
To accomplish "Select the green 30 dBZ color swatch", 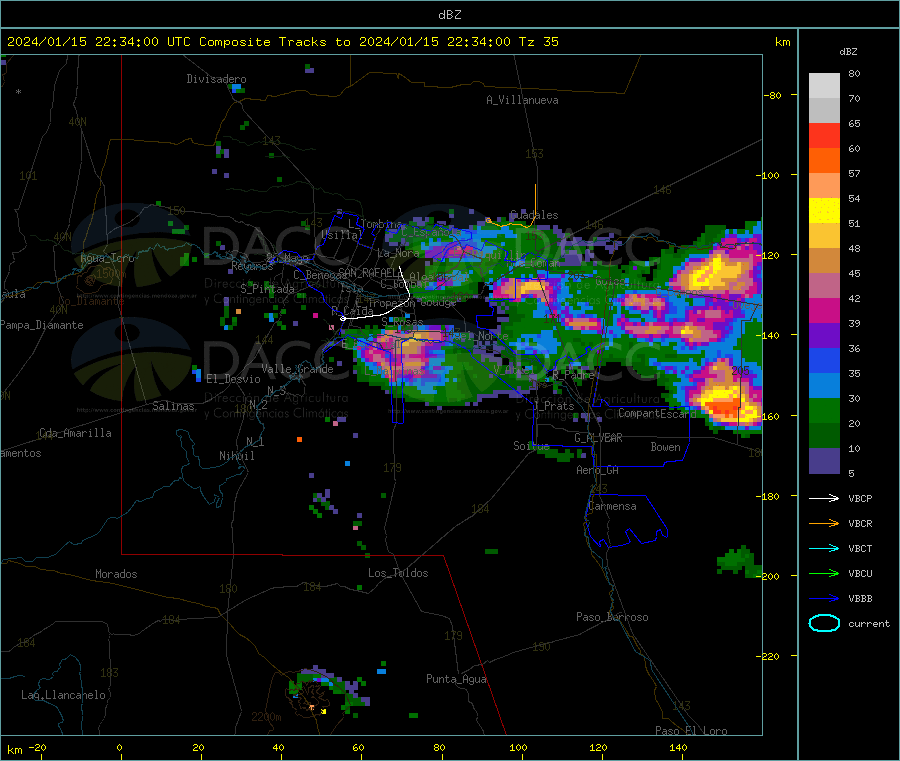I will 824,410.
